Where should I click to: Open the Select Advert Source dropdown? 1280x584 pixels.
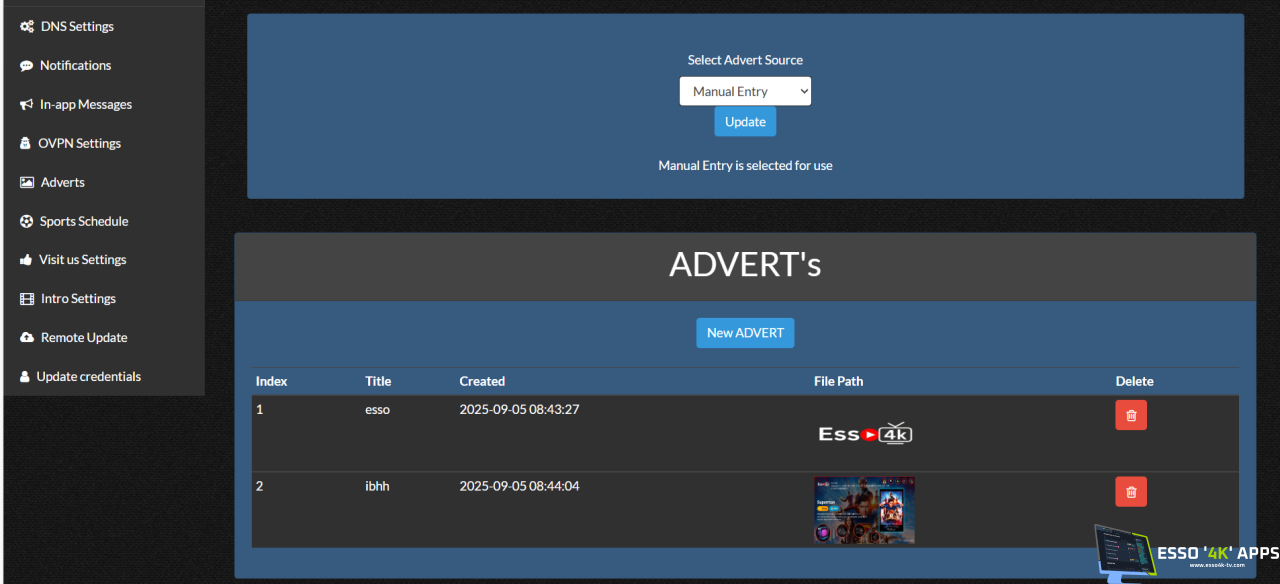pyautogui.click(x=745, y=91)
